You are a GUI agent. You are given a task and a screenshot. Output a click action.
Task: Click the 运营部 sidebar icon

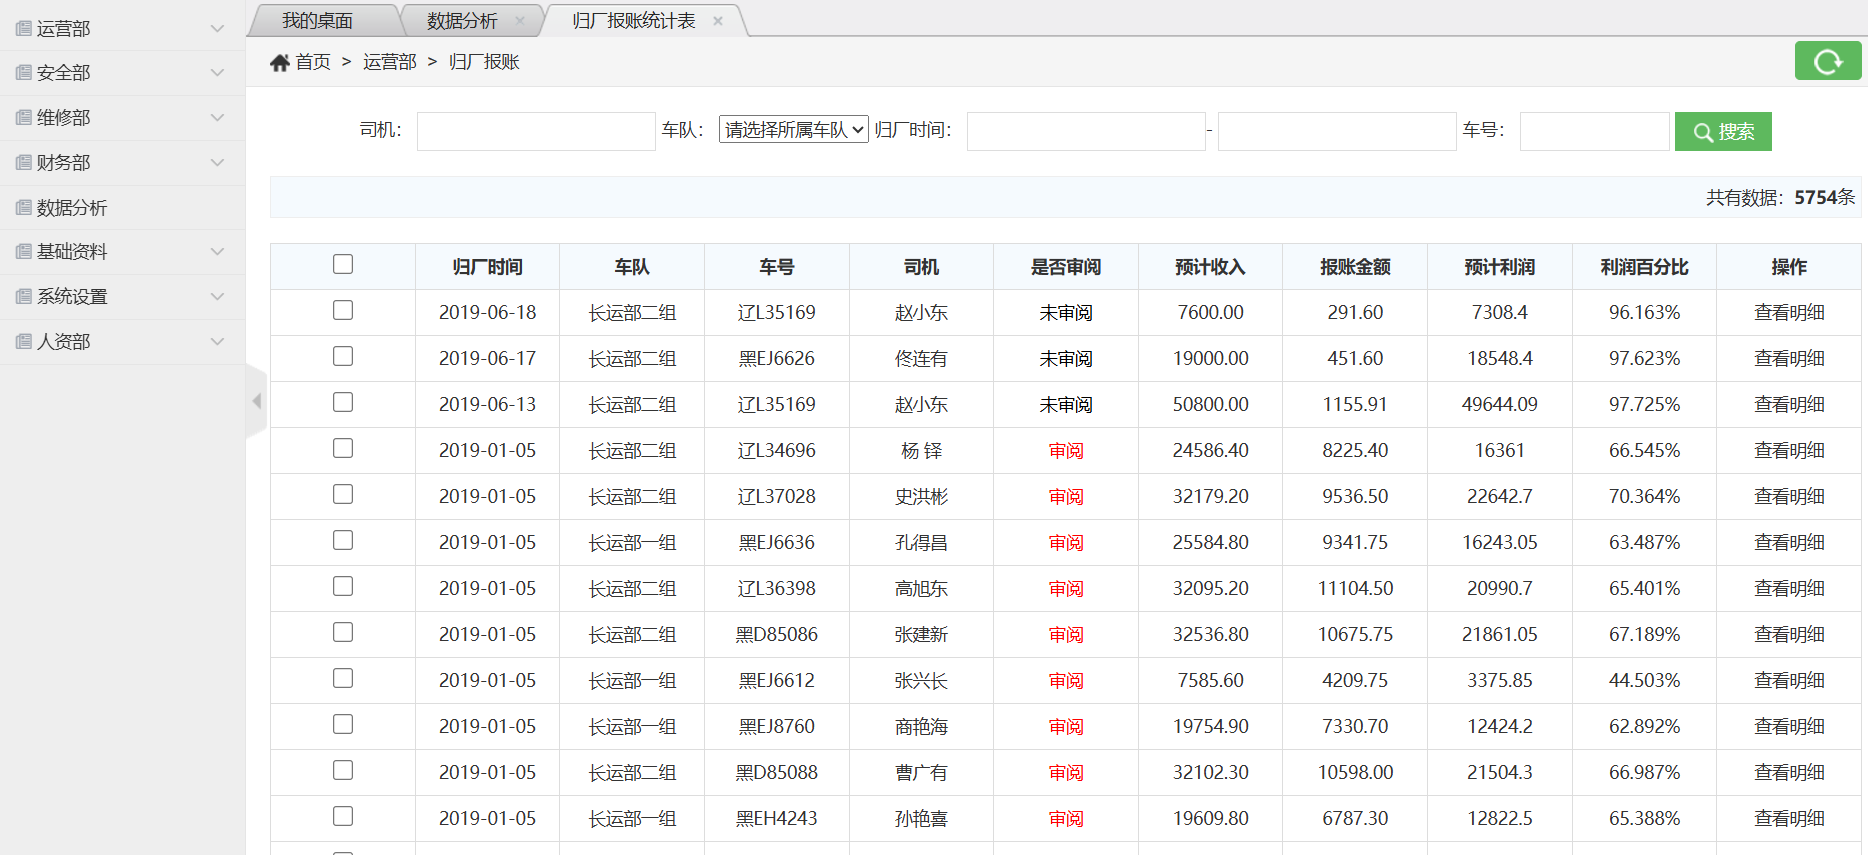point(24,29)
